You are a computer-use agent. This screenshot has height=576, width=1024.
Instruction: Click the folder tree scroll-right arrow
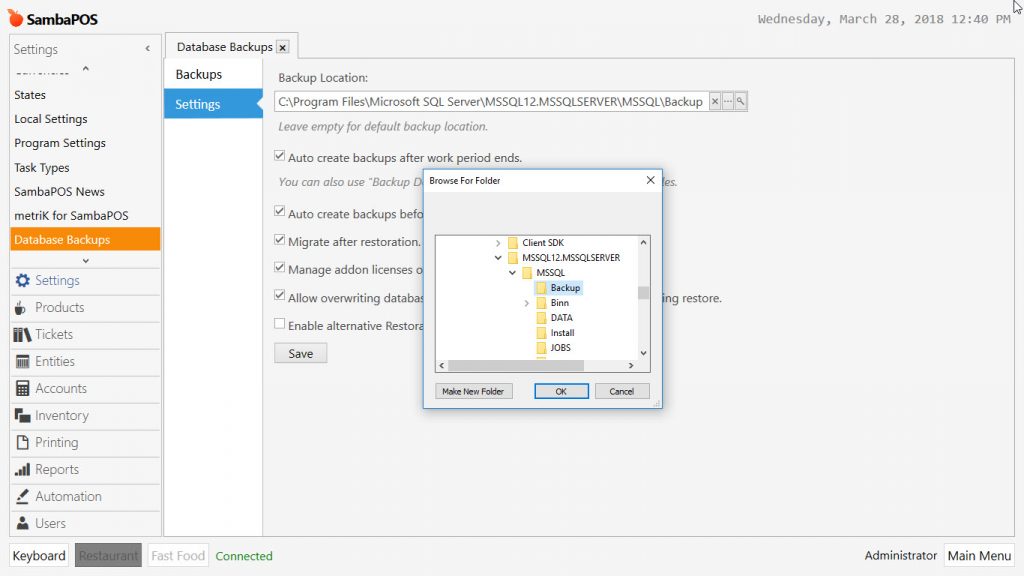[631, 366]
